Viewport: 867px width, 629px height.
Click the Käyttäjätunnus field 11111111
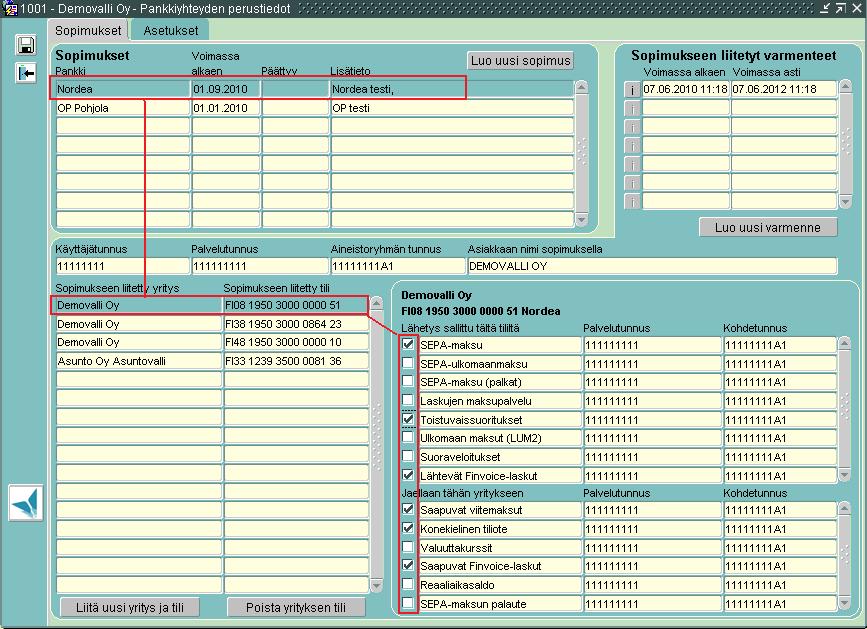click(x=122, y=266)
